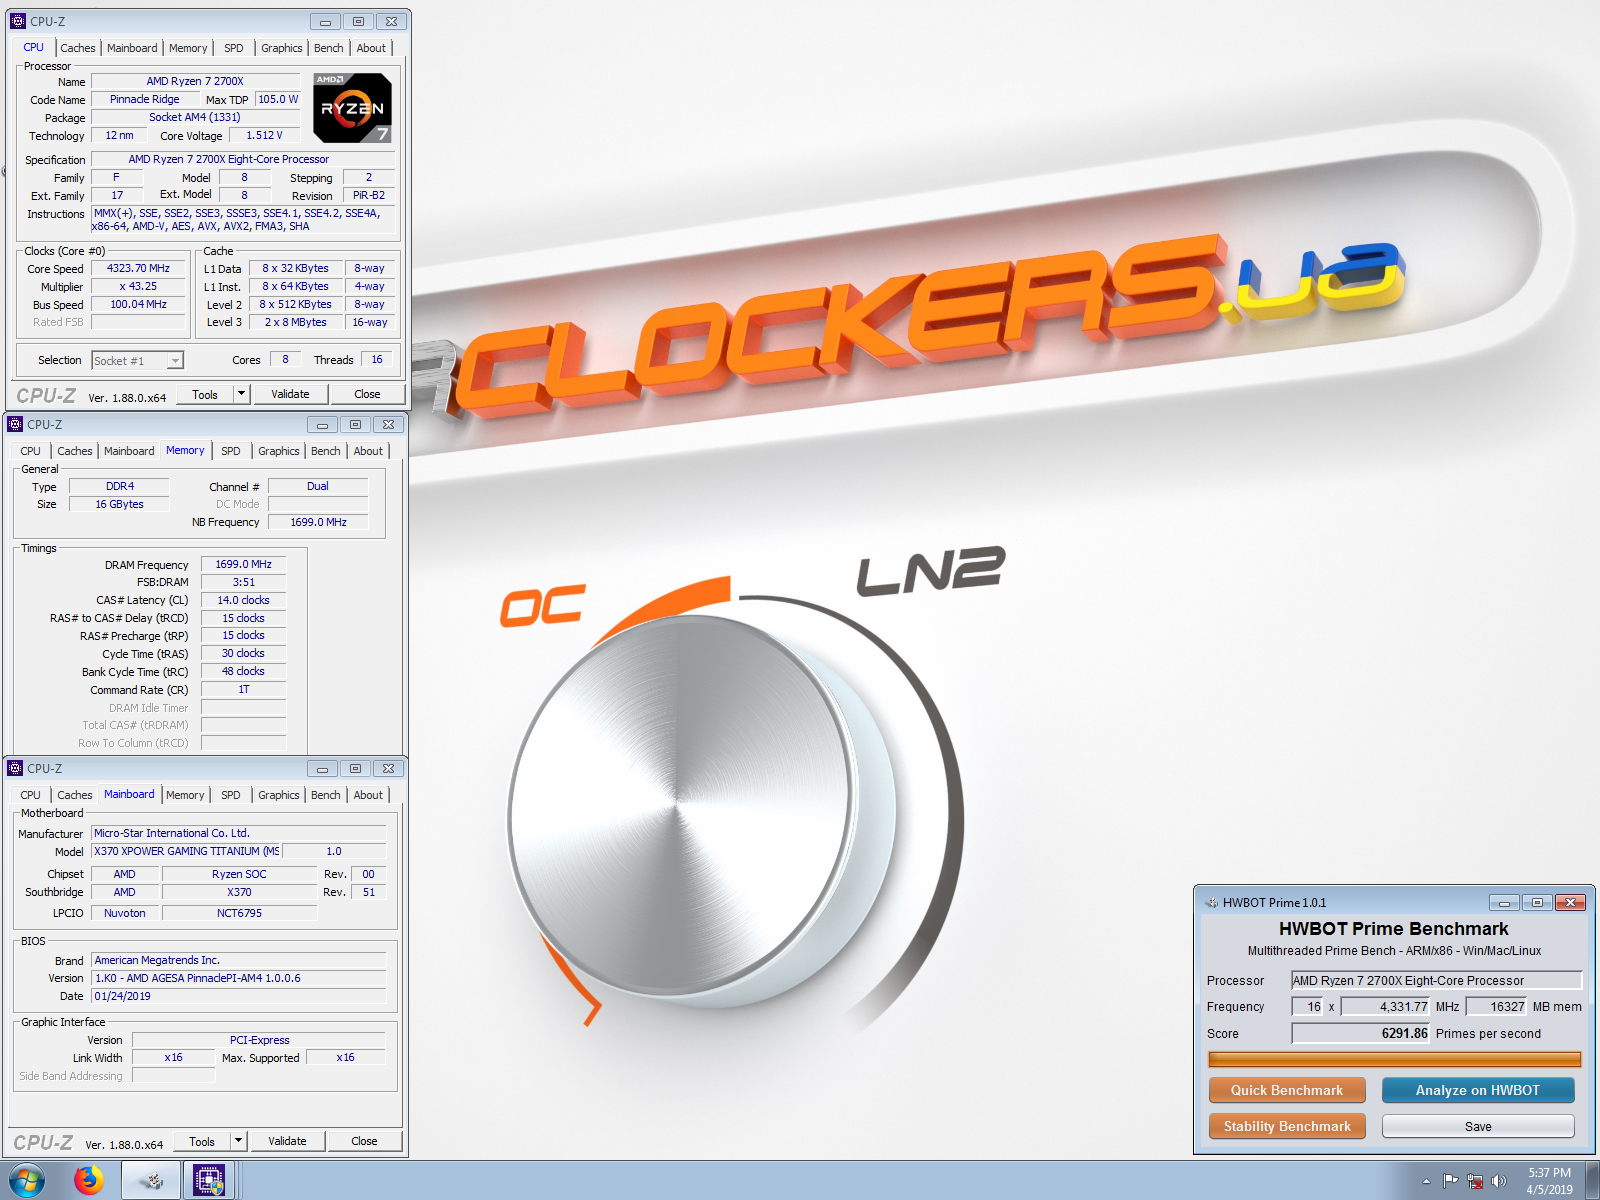Open Bench tab in Mainboard CPU-Z window
The image size is (1600, 1200).
[326, 795]
